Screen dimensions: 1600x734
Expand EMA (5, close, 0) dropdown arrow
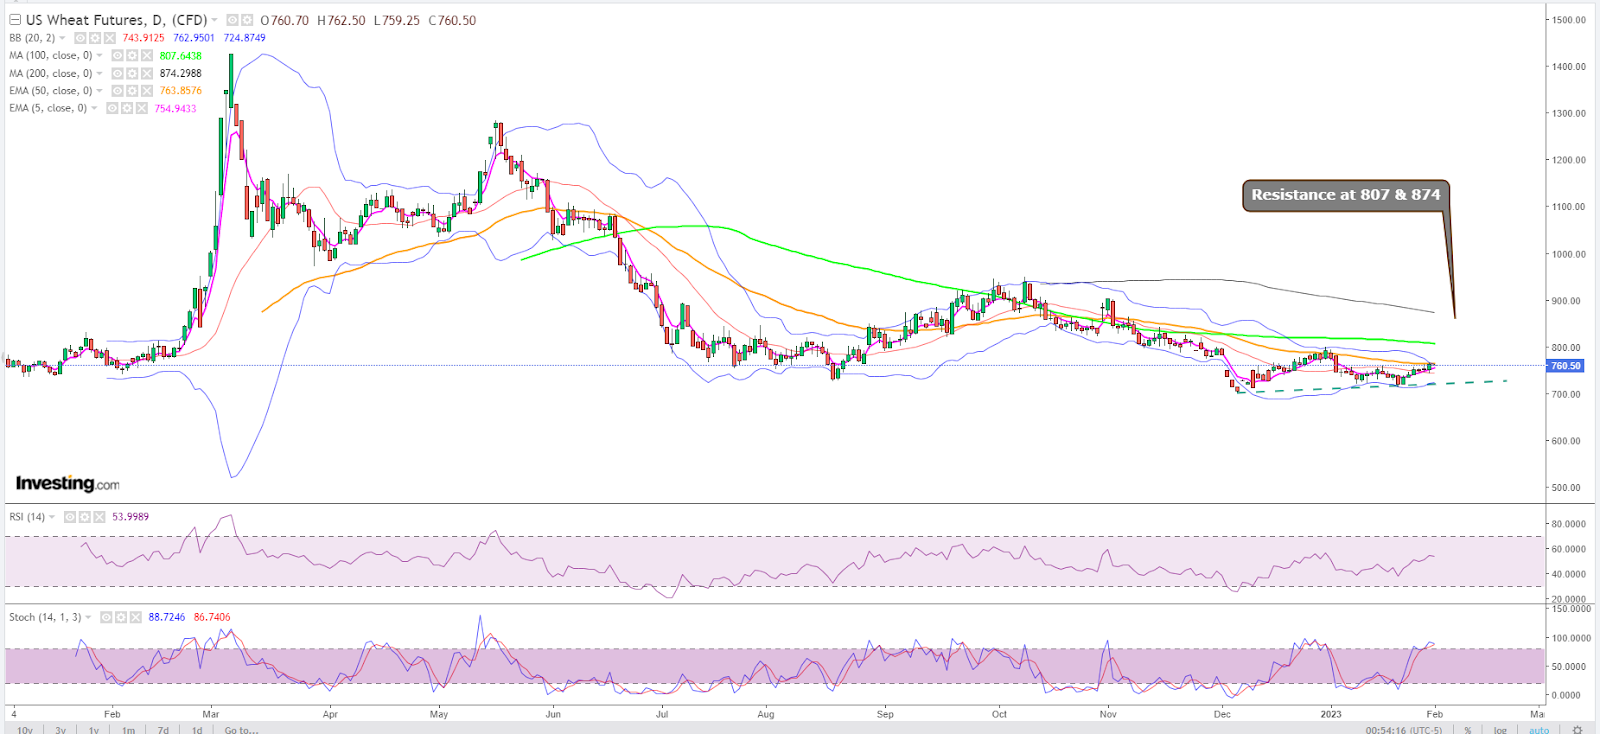click(x=94, y=108)
